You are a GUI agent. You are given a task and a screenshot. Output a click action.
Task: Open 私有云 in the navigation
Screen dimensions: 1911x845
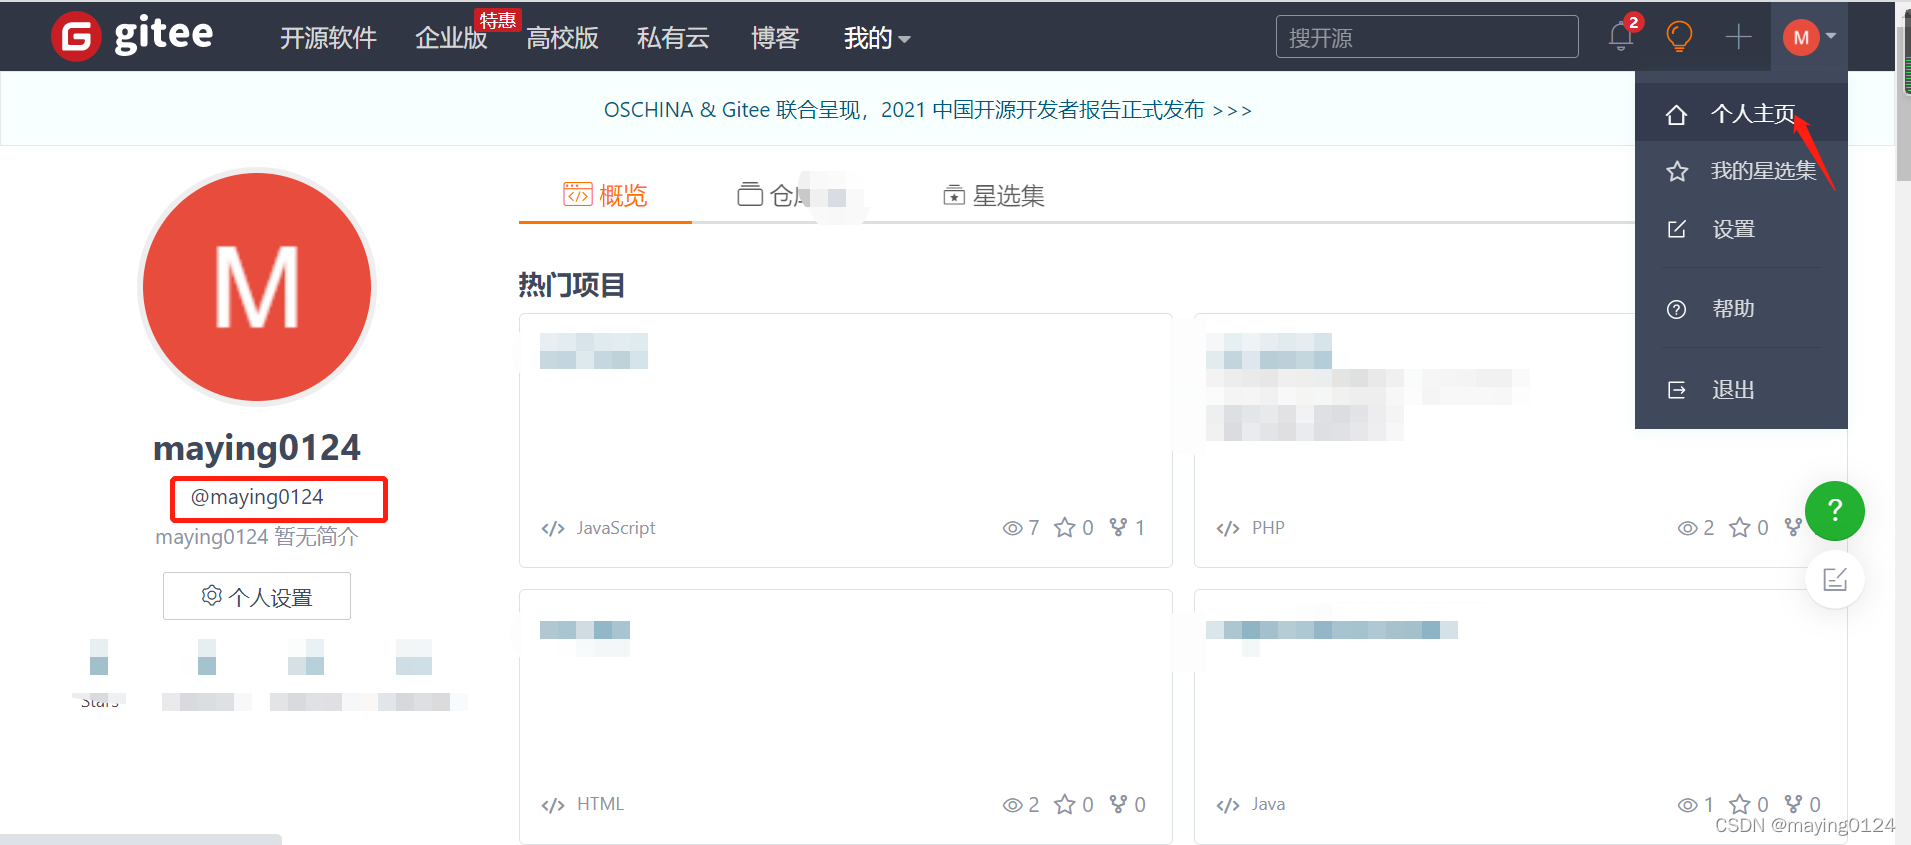673,38
